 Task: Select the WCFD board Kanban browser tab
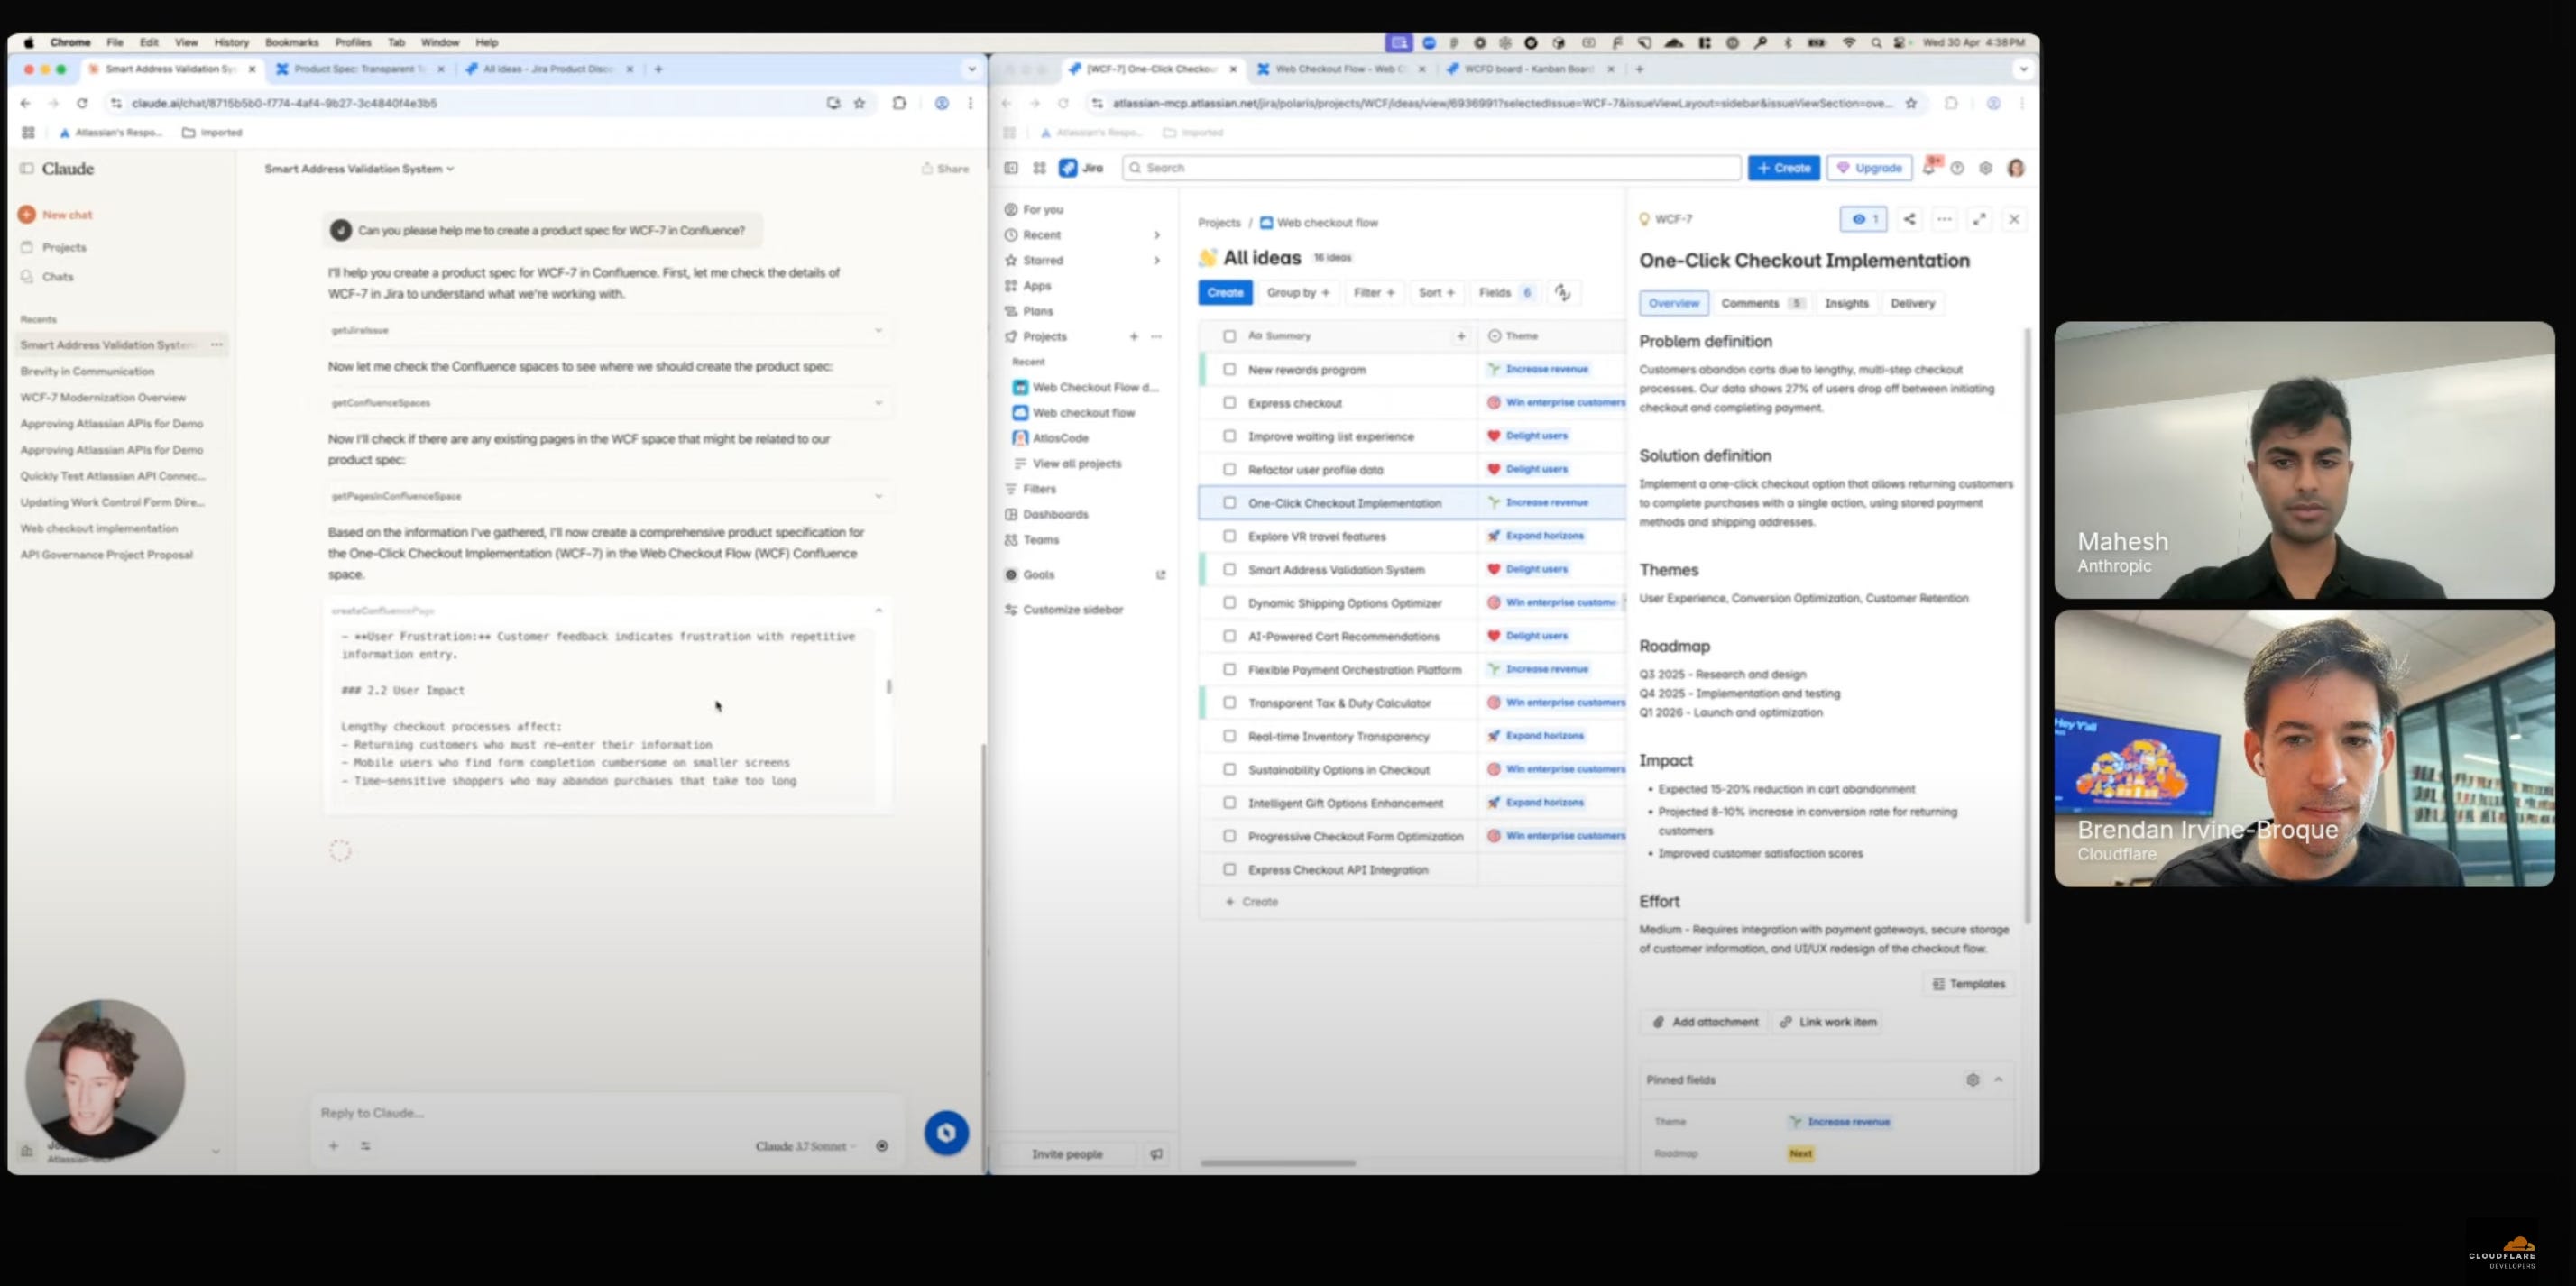1528,69
